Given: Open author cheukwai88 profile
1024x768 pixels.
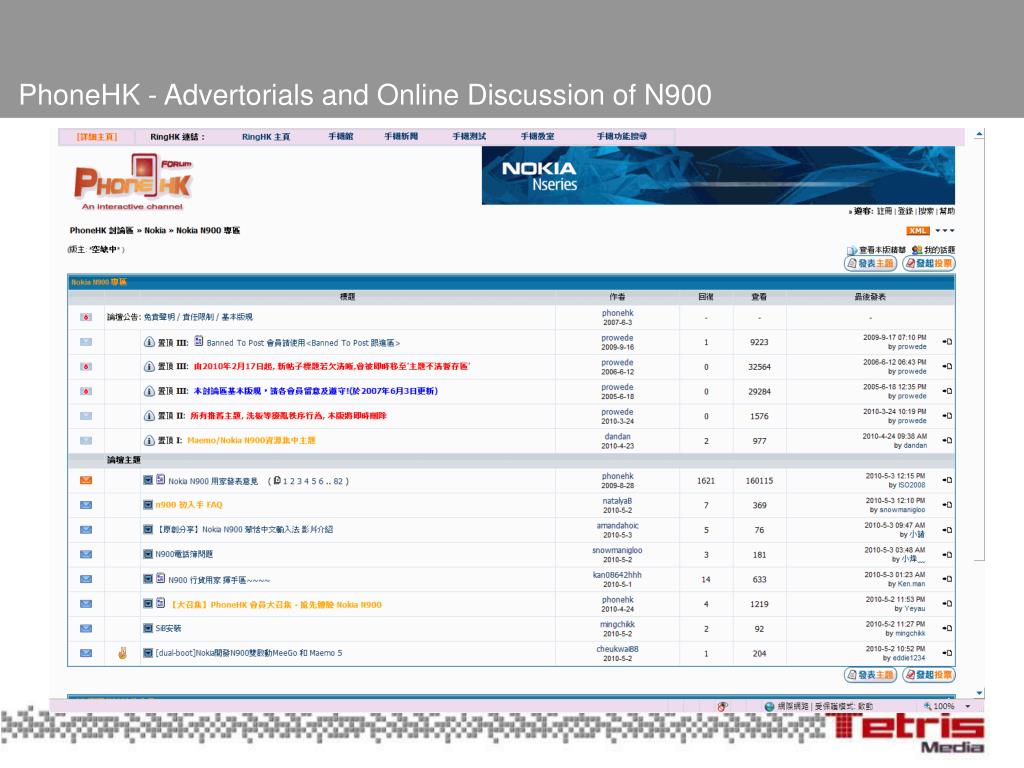Looking at the screenshot, I should [617, 649].
